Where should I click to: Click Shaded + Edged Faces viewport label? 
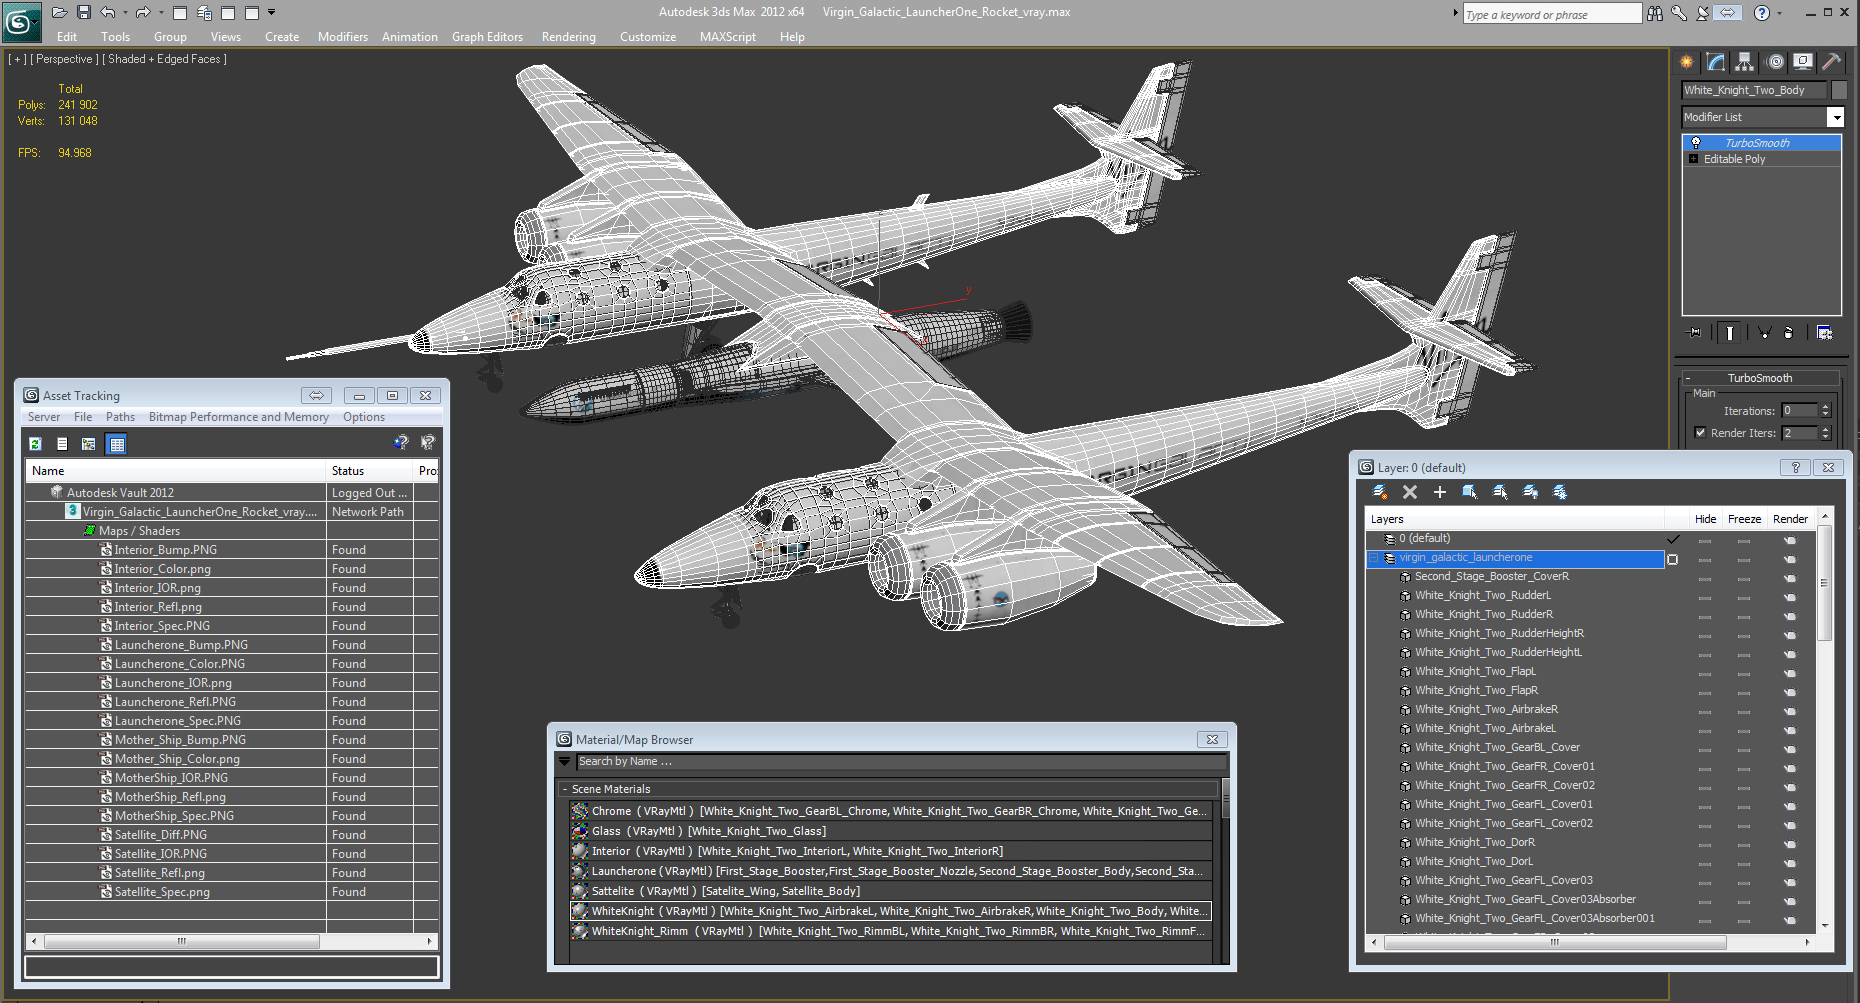(x=166, y=59)
